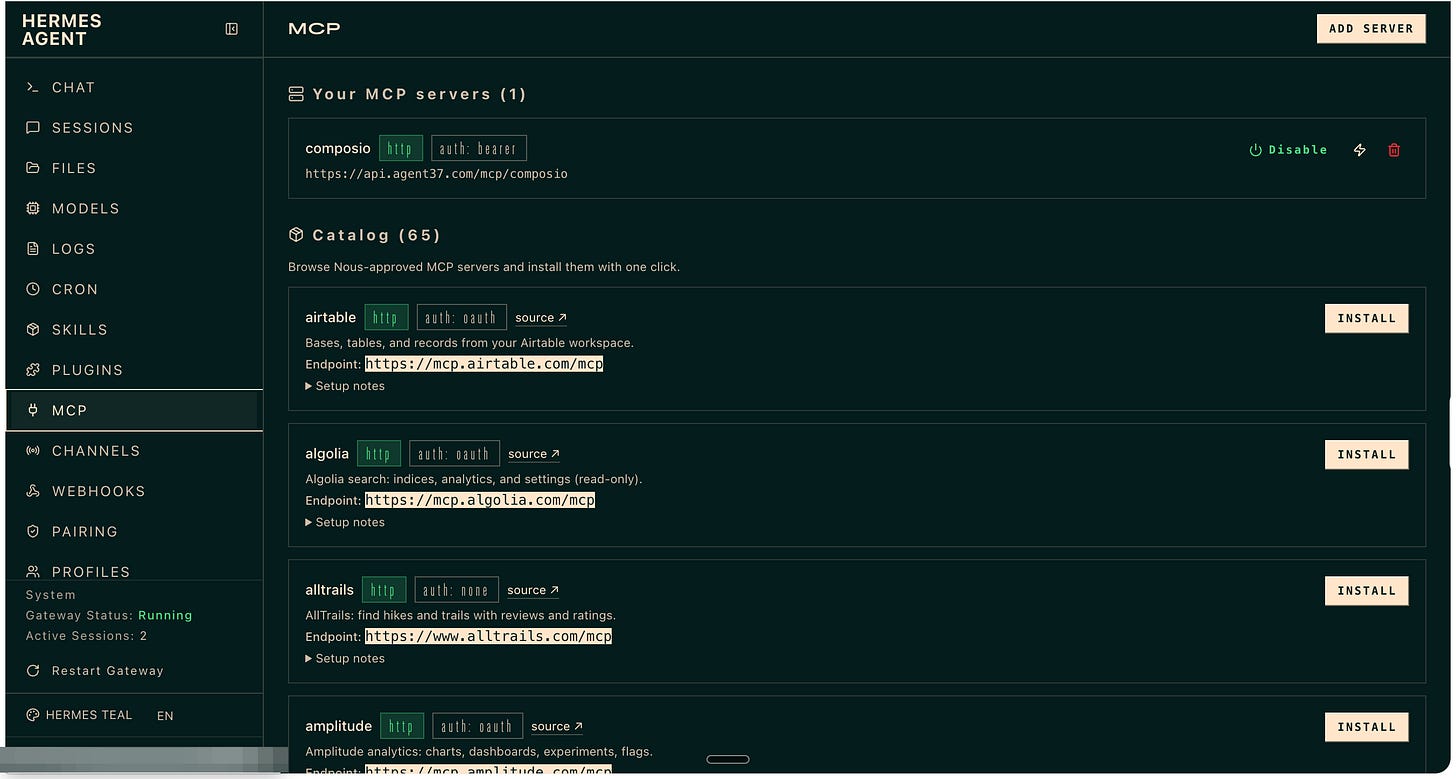Expand Setup notes for alltrails
1456x779 pixels.
pos(345,658)
